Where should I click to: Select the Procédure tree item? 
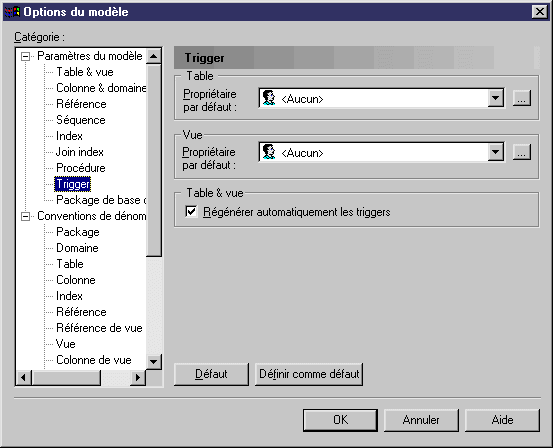coord(81,168)
